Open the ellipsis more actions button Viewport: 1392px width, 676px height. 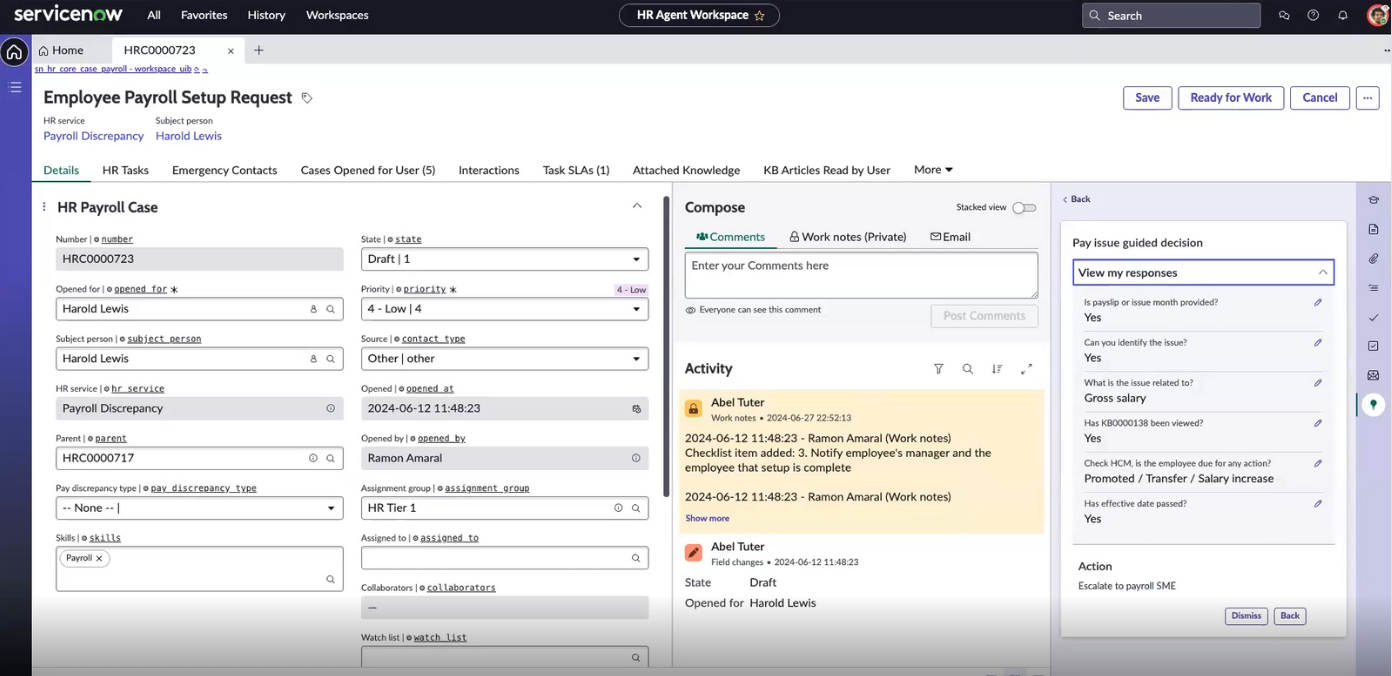pyautogui.click(x=1368, y=98)
